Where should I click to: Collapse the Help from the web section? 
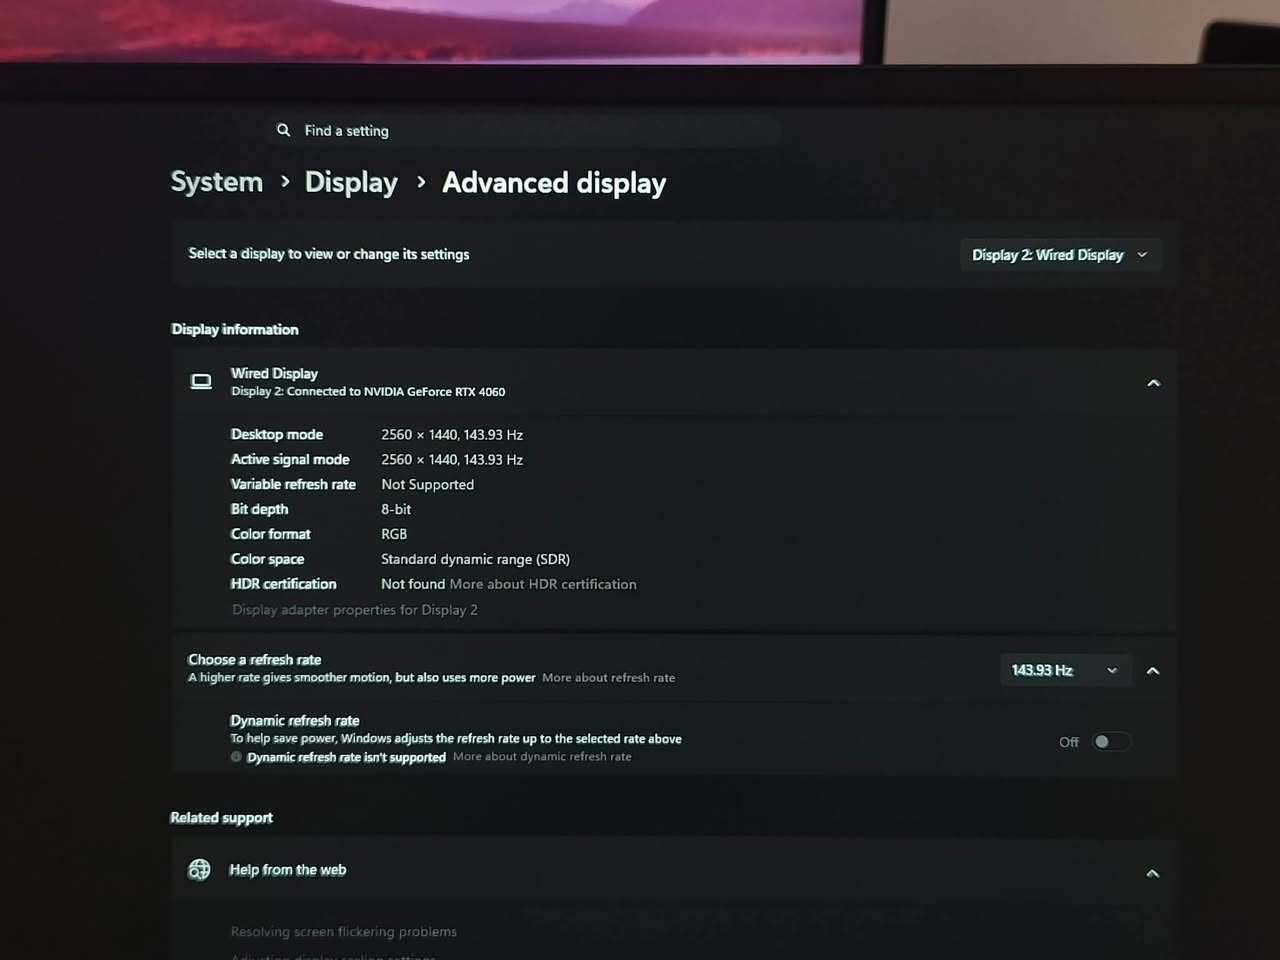1153,873
